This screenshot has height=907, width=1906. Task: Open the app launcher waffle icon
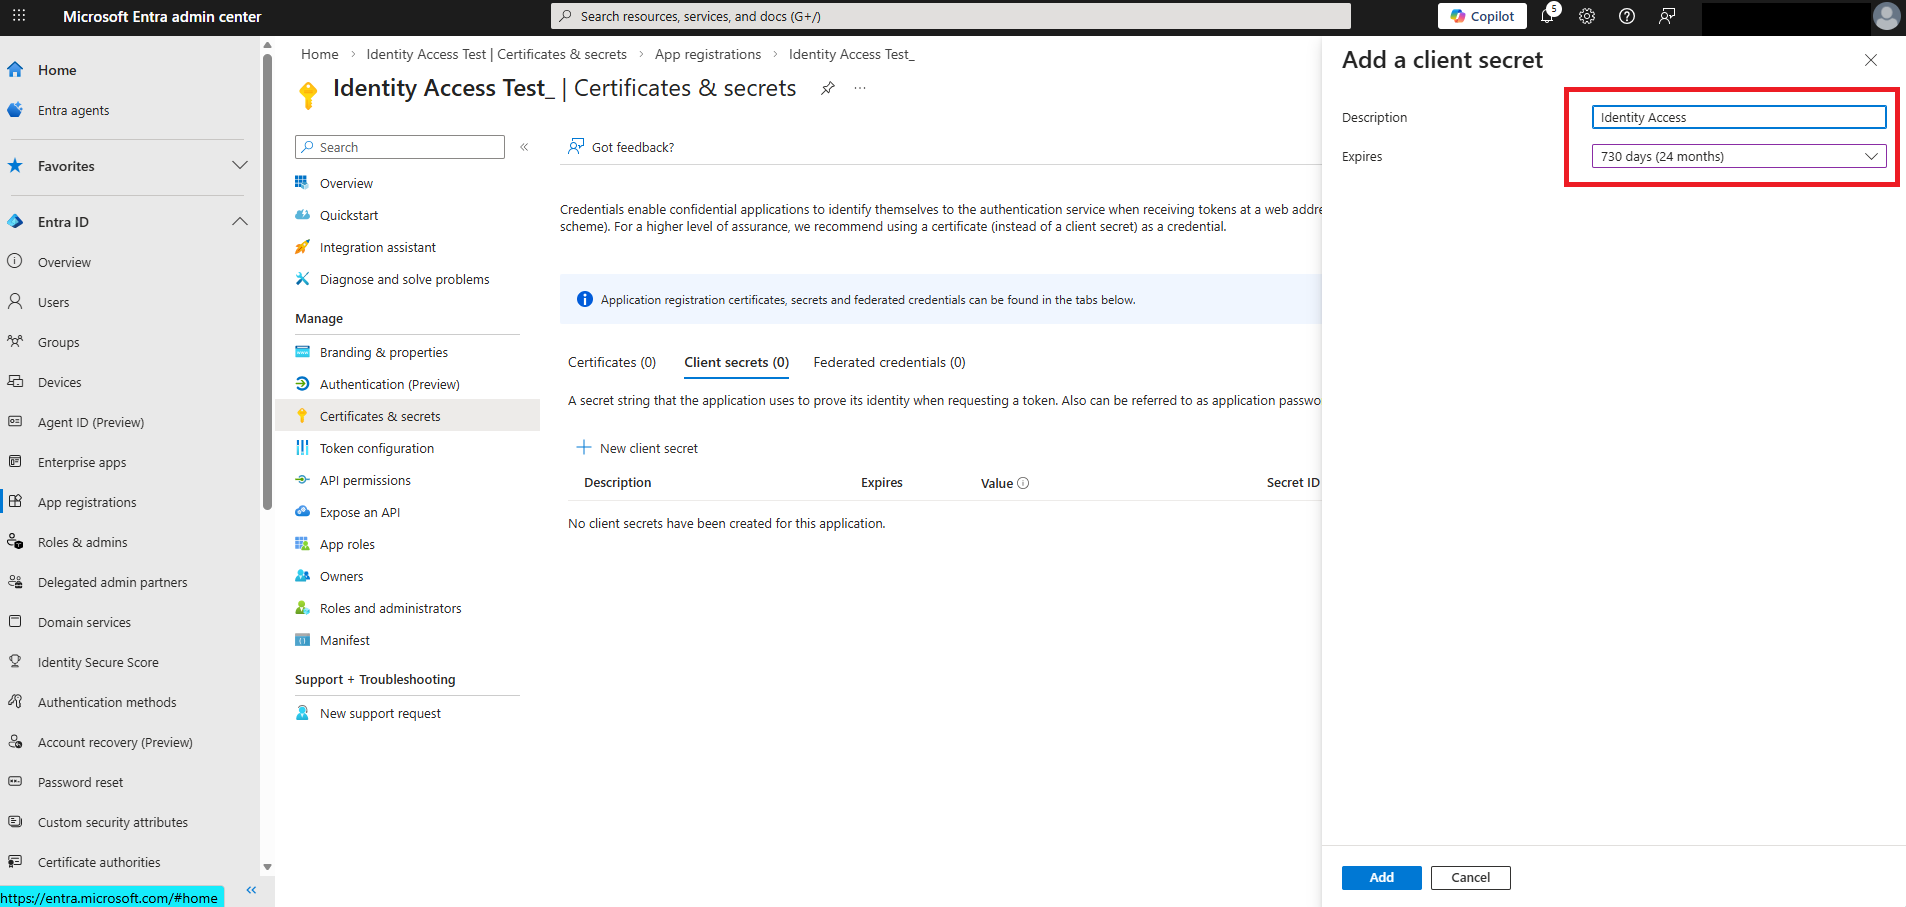pos(19,16)
